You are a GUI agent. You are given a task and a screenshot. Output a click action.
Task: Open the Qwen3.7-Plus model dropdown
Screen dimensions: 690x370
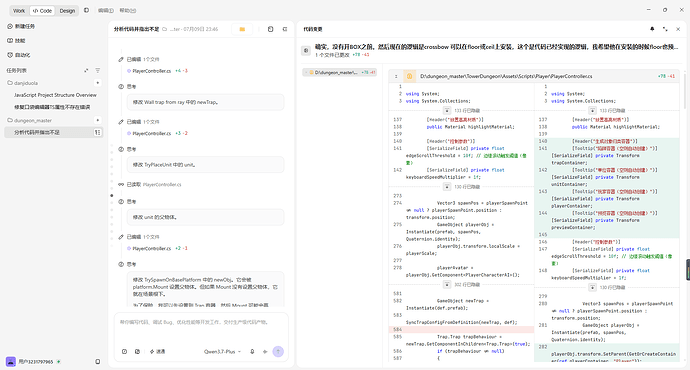[222, 352]
